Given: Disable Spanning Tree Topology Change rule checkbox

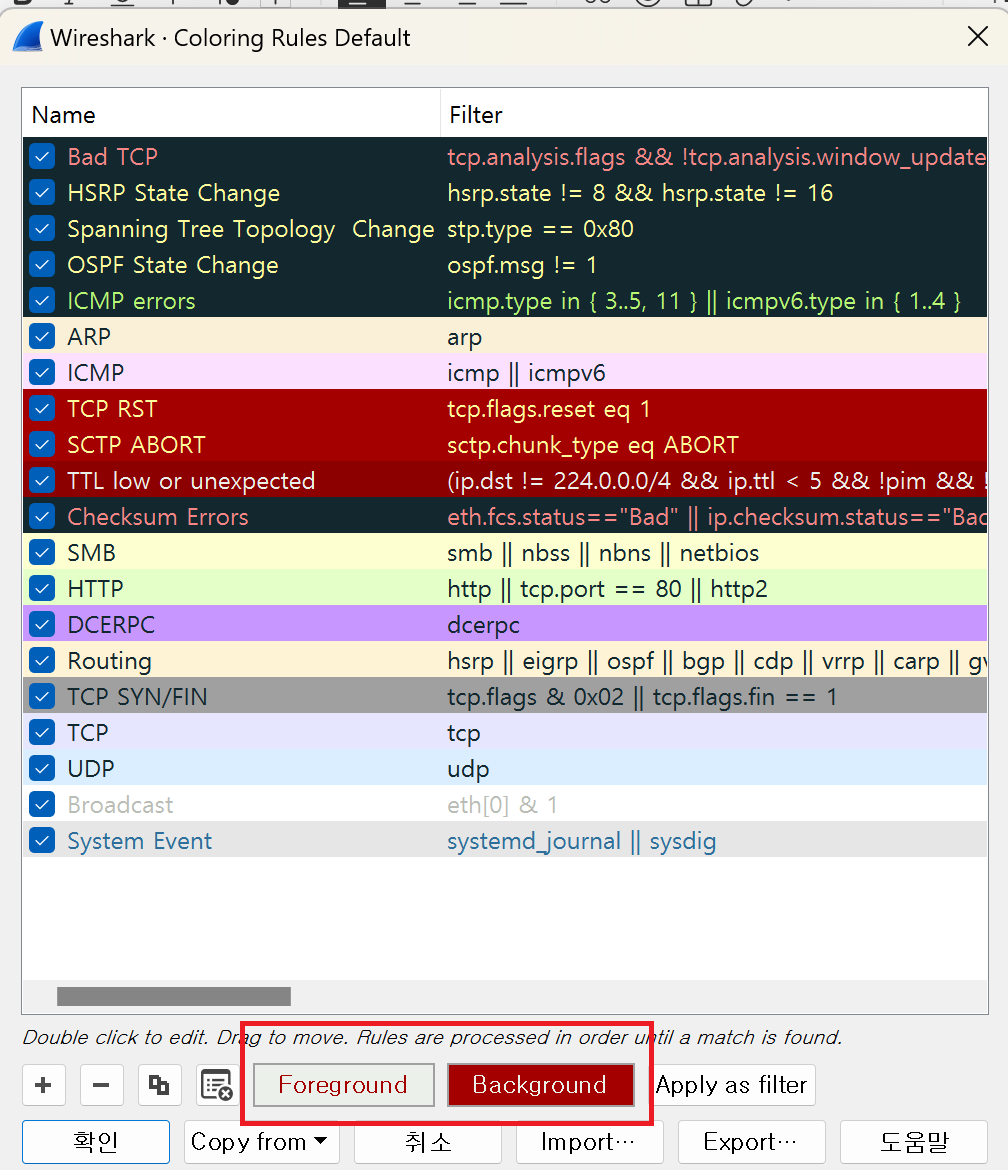Looking at the screenshot, I should [x=43, y=228].
